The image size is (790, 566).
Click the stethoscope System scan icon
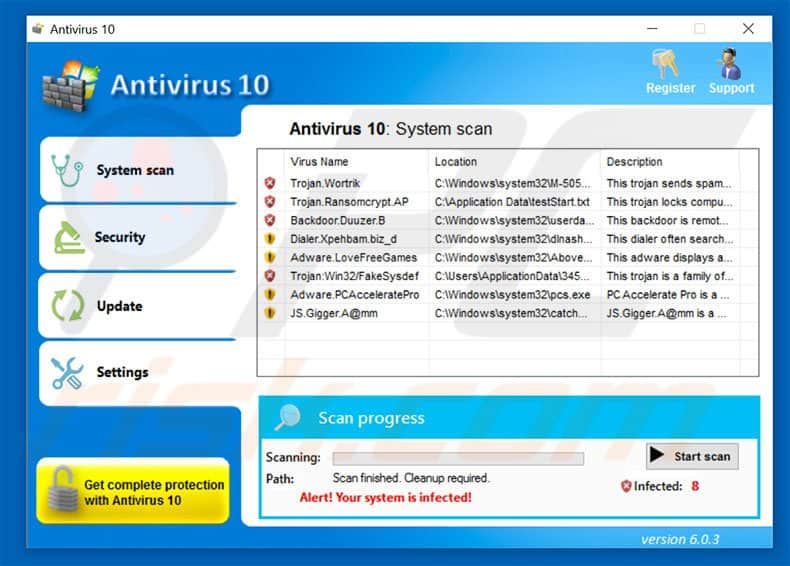[67, 170]
